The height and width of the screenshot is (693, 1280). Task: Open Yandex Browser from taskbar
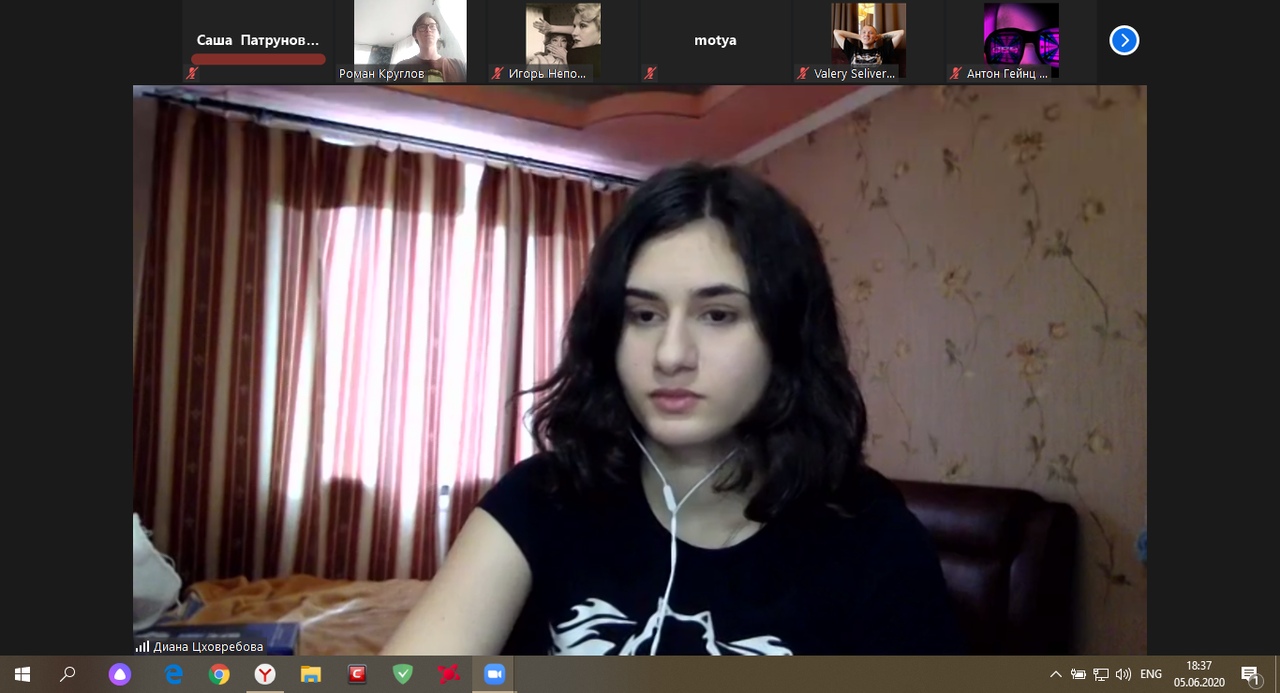[x=265, y=675]
